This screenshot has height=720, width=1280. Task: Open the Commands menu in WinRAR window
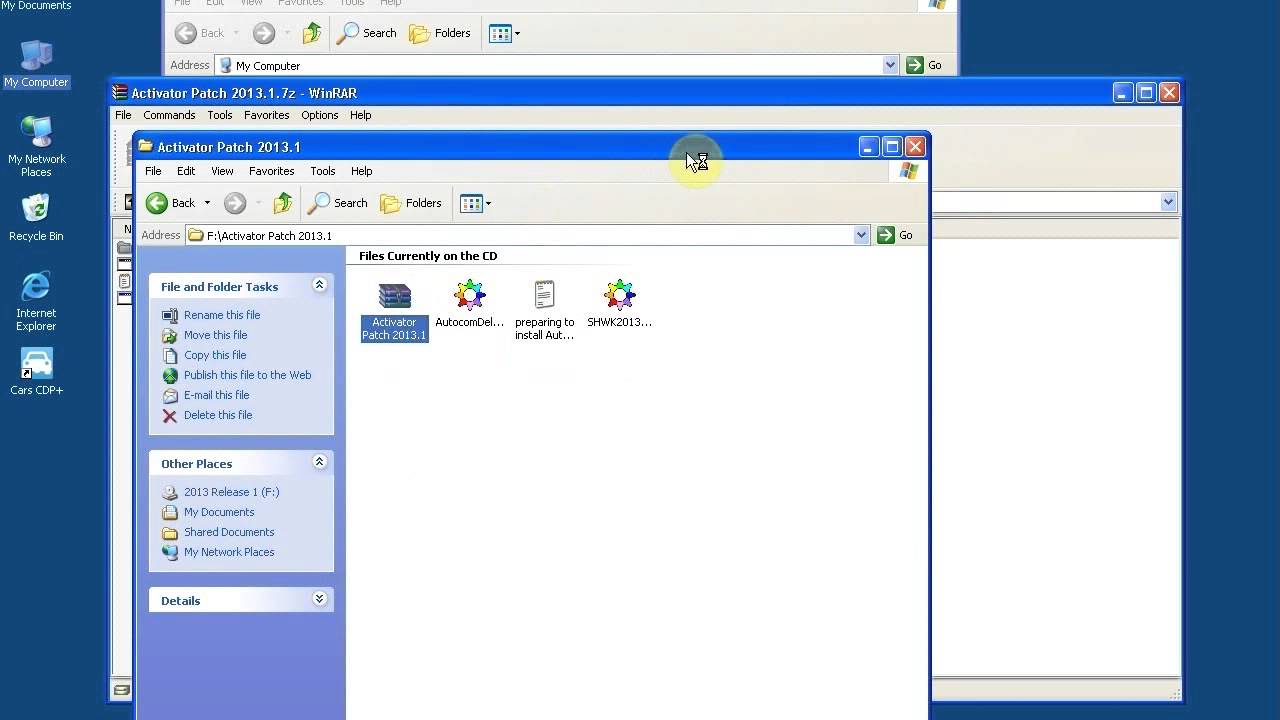pos(169,115)
